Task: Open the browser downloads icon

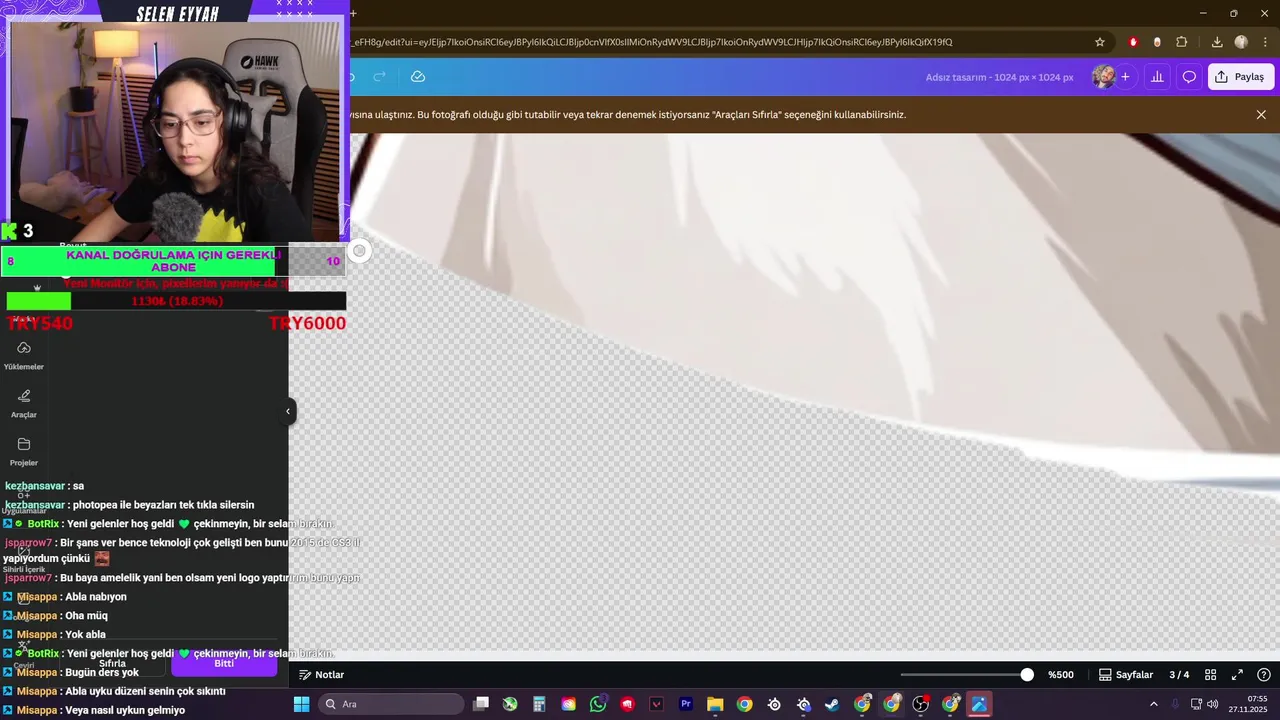Action: tap(1217, 42)
